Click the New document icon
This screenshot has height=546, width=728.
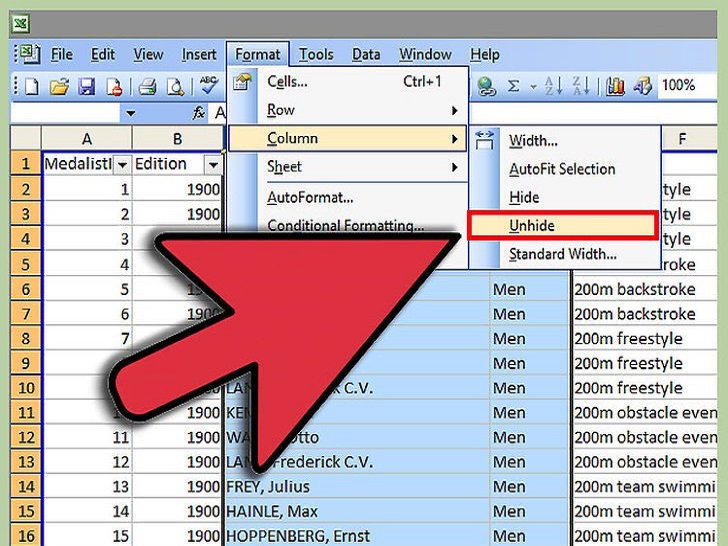(32, 86)
